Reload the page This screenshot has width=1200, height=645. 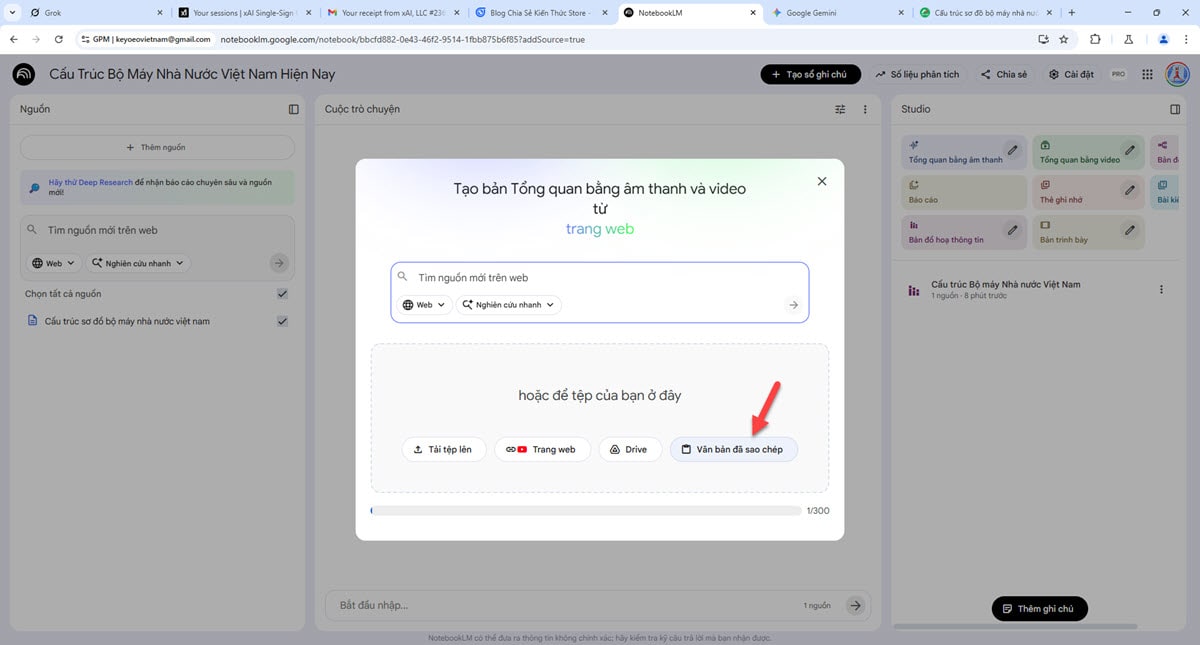coord(59,39)
